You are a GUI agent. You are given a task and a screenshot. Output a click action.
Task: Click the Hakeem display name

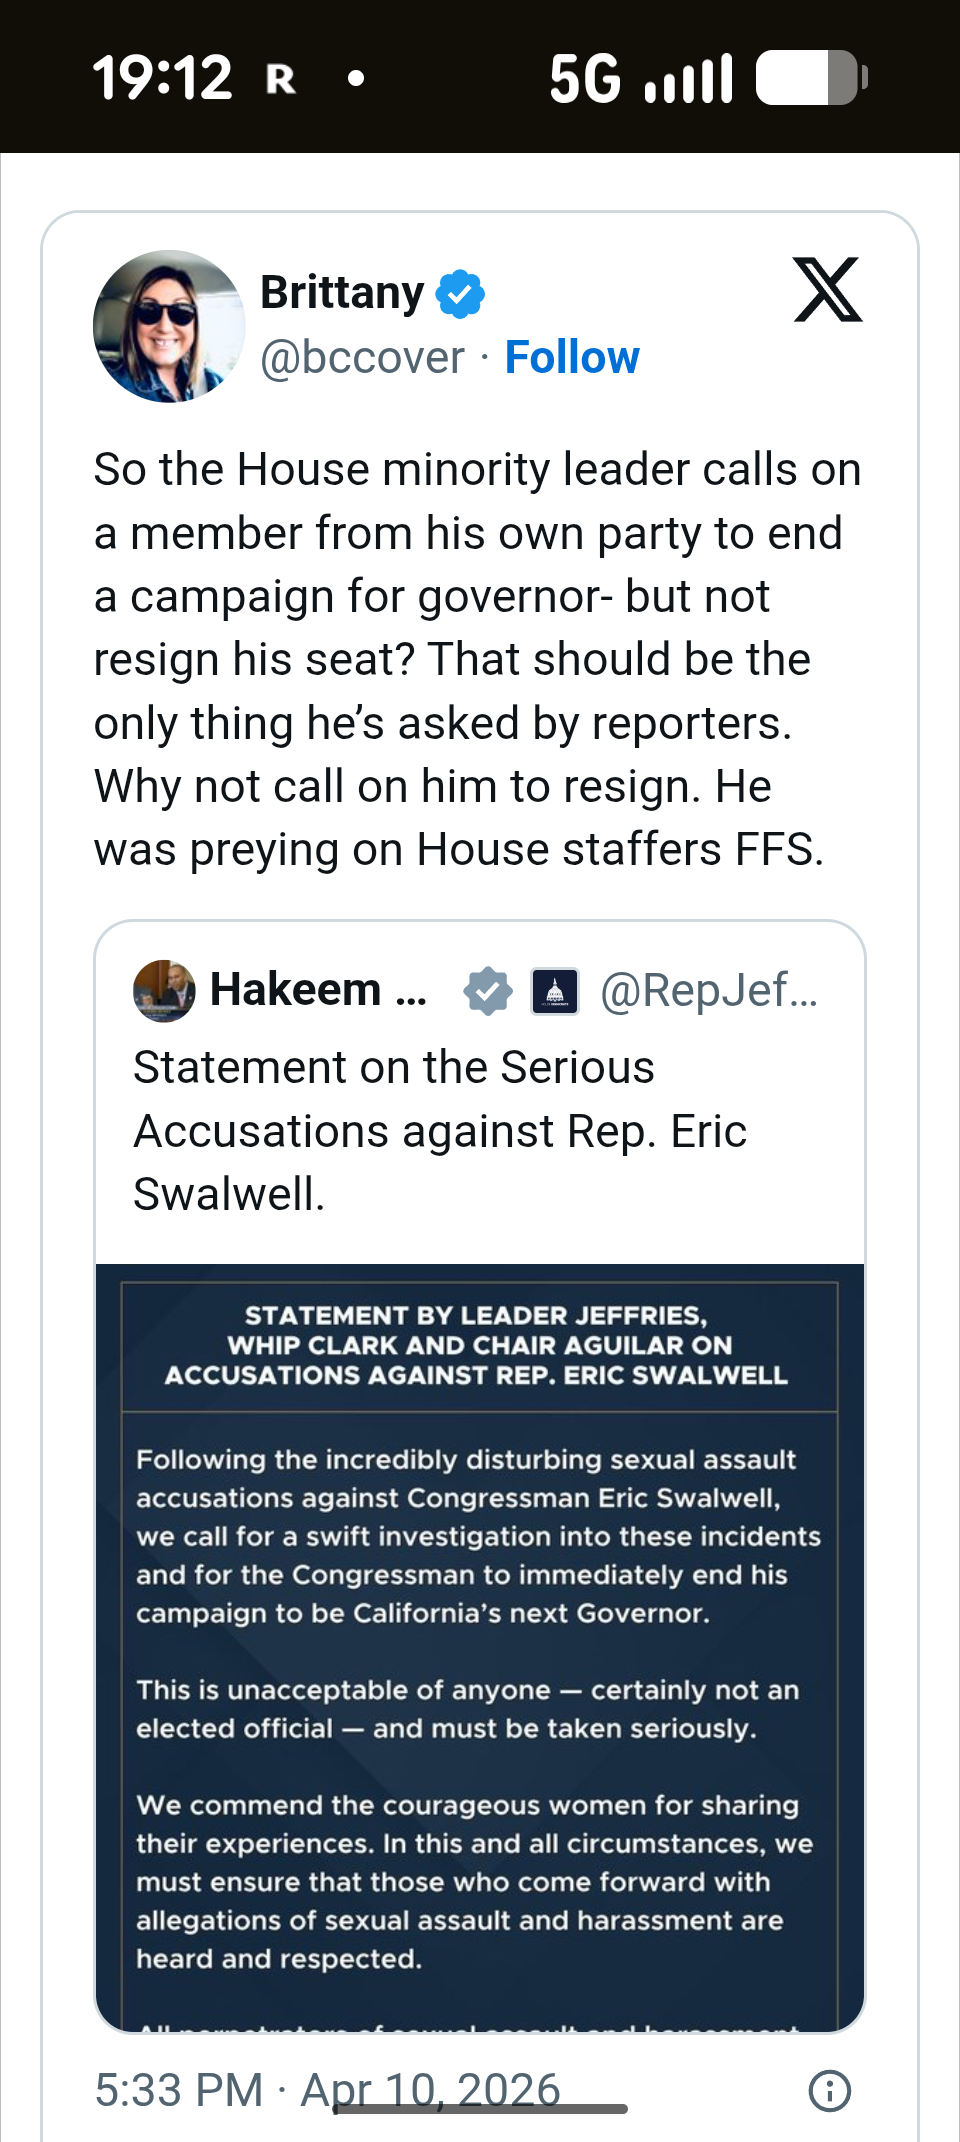coord(317,990)
